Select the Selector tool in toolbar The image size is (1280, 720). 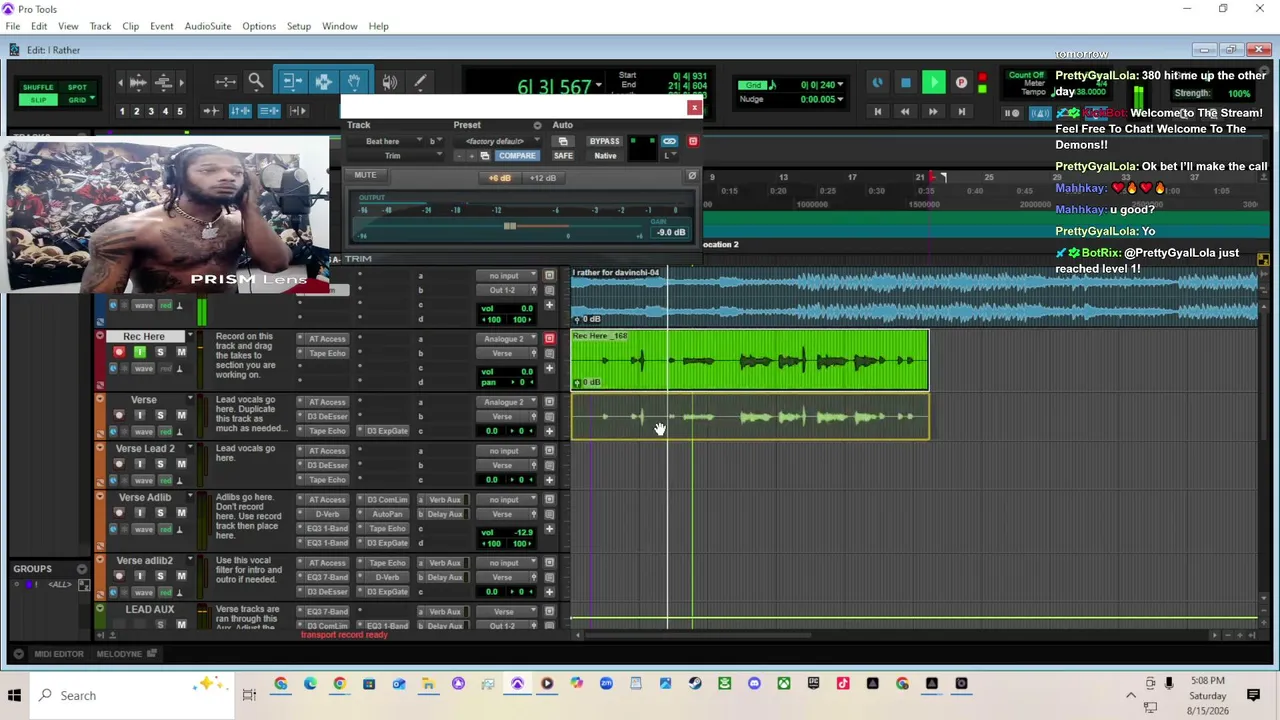323,82
